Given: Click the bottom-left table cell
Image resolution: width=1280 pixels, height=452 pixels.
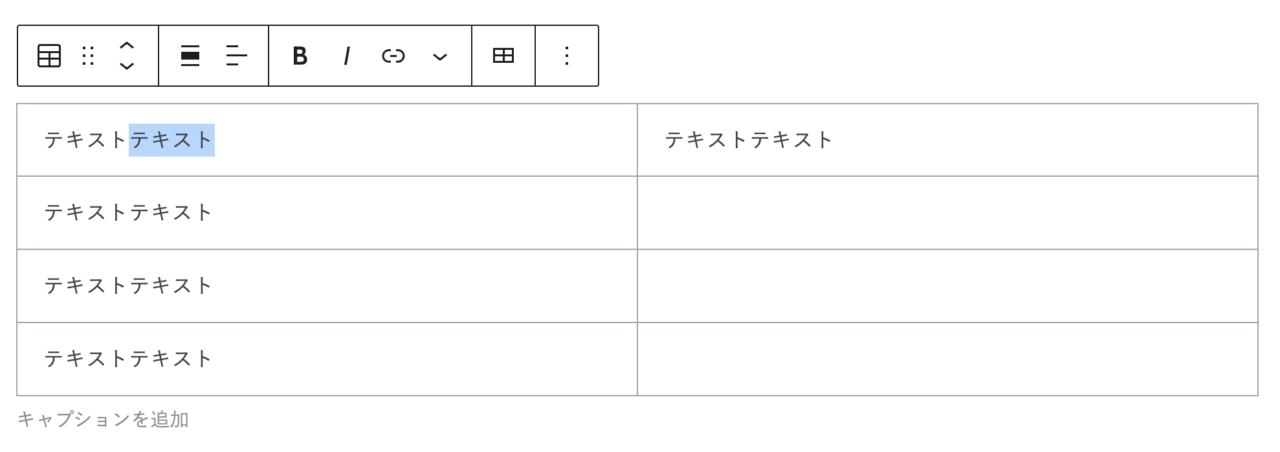Looking at the screenshot, I should [327, 359].
